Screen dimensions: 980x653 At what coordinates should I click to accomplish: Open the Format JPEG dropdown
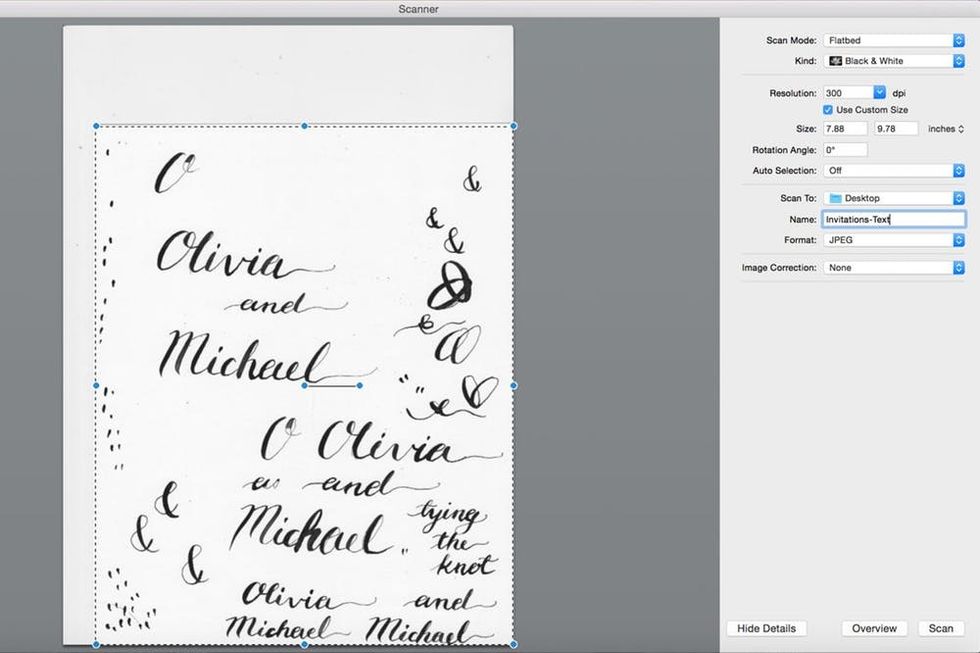click(893, 240)
